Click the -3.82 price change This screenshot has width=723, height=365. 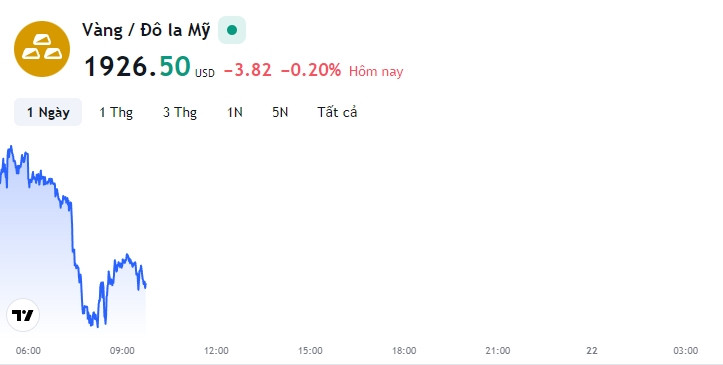(248, 70)
